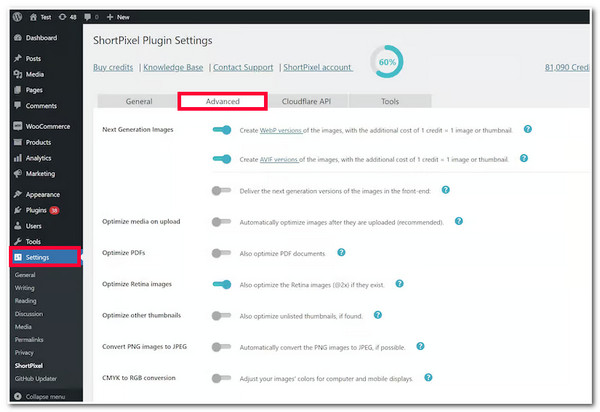Switch to the General tab
The height and width of the screenshot is (412, 600).
tap(139, 101)
